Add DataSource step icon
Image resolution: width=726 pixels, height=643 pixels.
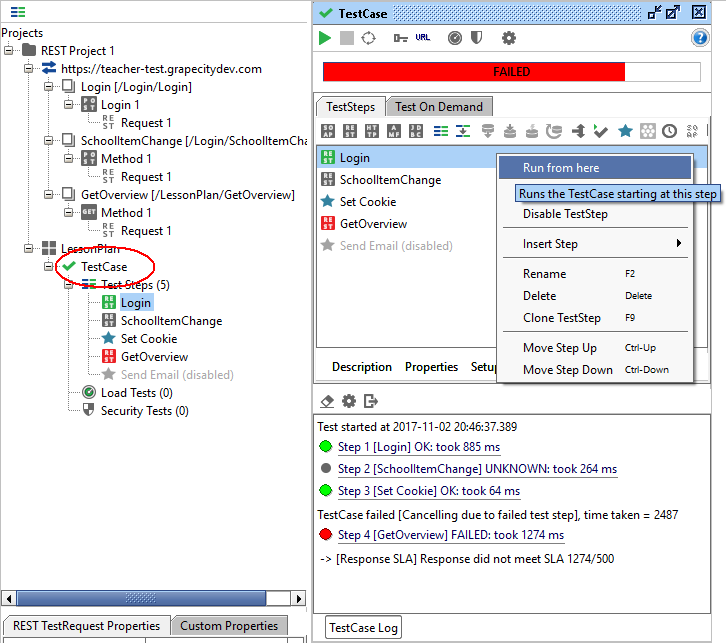pyautogui.click(x=488, y=131)
